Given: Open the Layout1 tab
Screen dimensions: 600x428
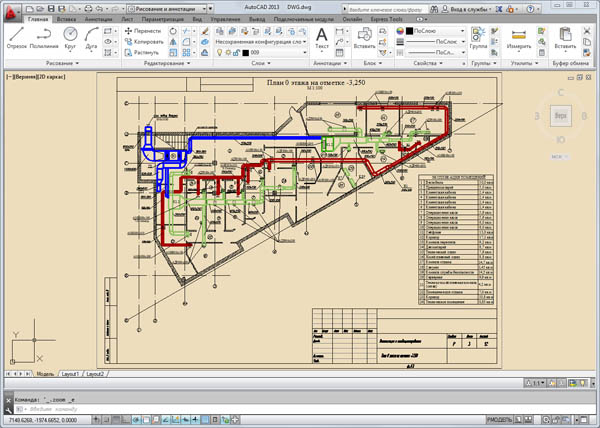Looking at the screenshot, I should tap(70, 373).
